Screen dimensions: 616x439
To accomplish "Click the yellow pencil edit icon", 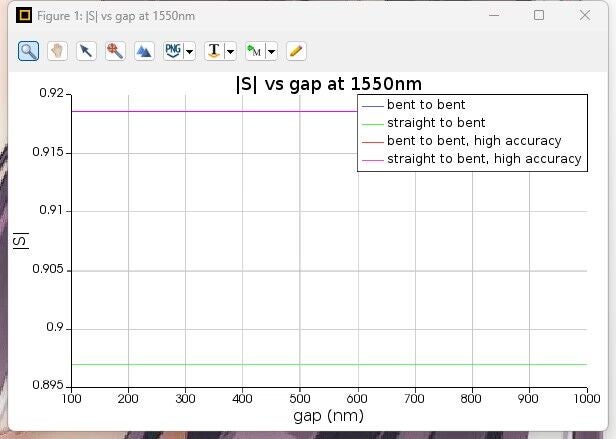I will (x=296, y=51).
